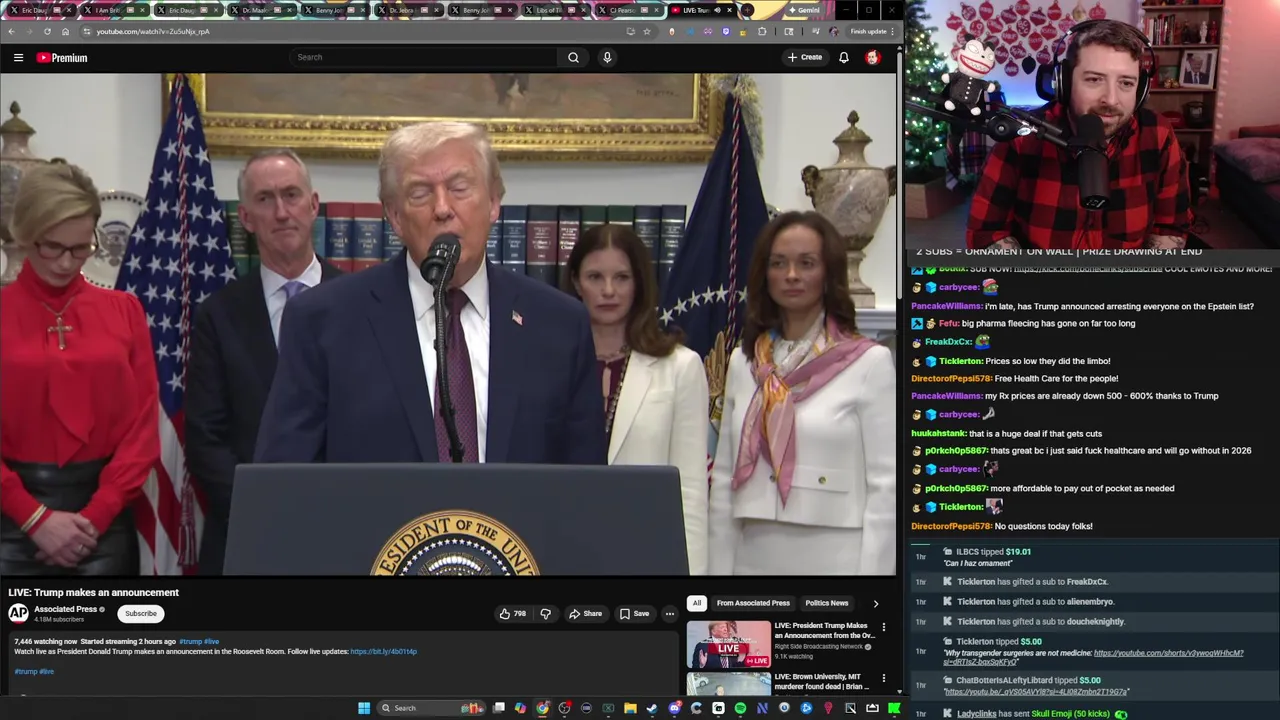This screenshot has height=720, width=1280.
Task: Go to the browser home page
Action: [65, 31]
